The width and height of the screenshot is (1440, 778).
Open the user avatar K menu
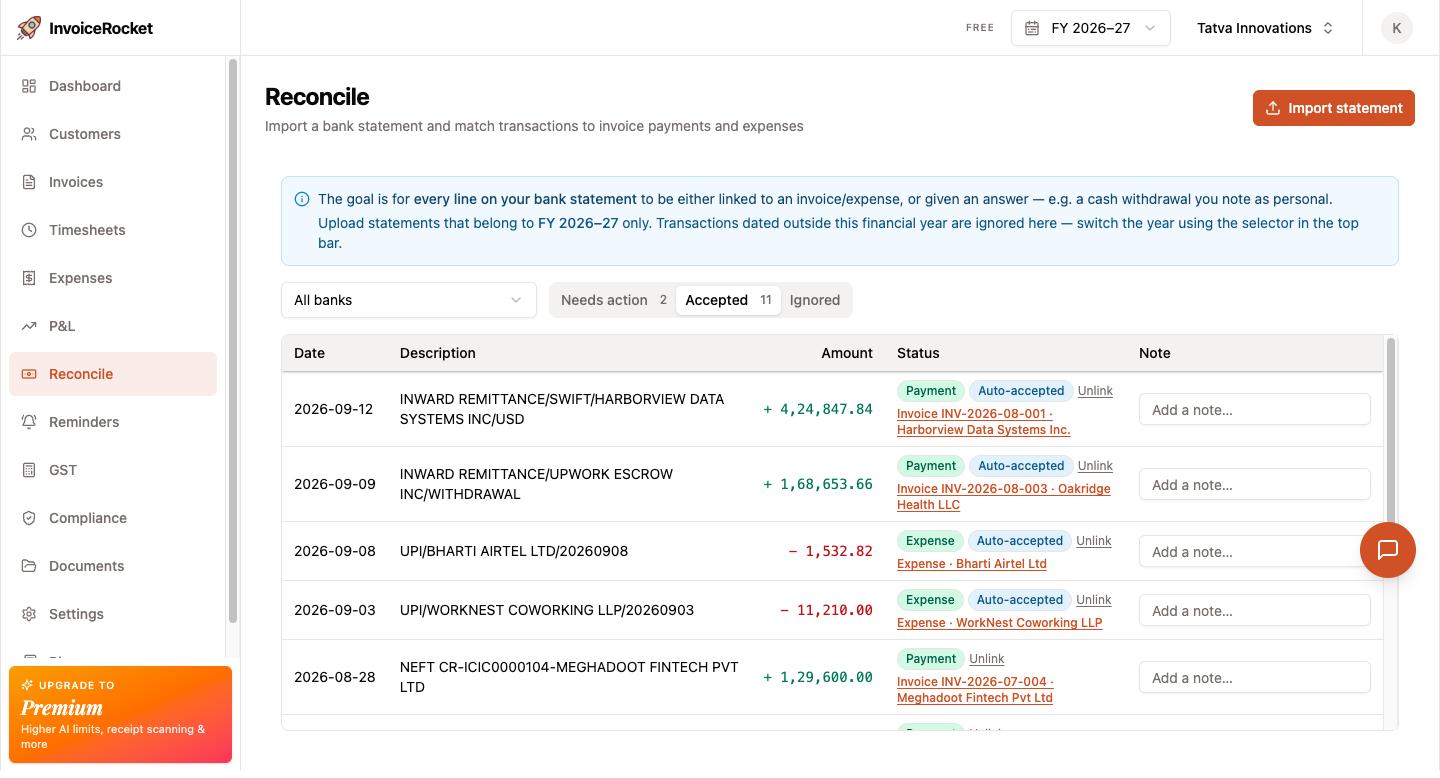[x=1397, y=28]
